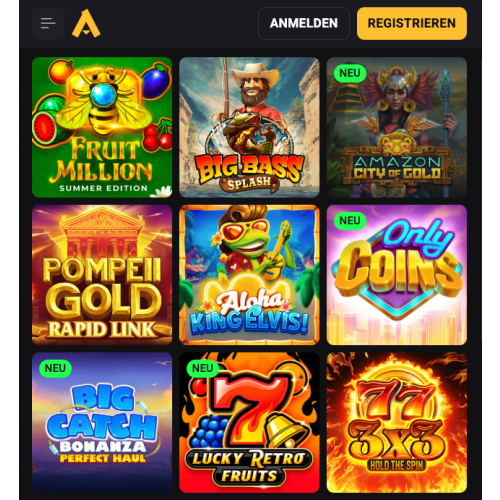500x500 pixels.
Task: Click NEU badge on Only Coins
Action: point(350,221)
